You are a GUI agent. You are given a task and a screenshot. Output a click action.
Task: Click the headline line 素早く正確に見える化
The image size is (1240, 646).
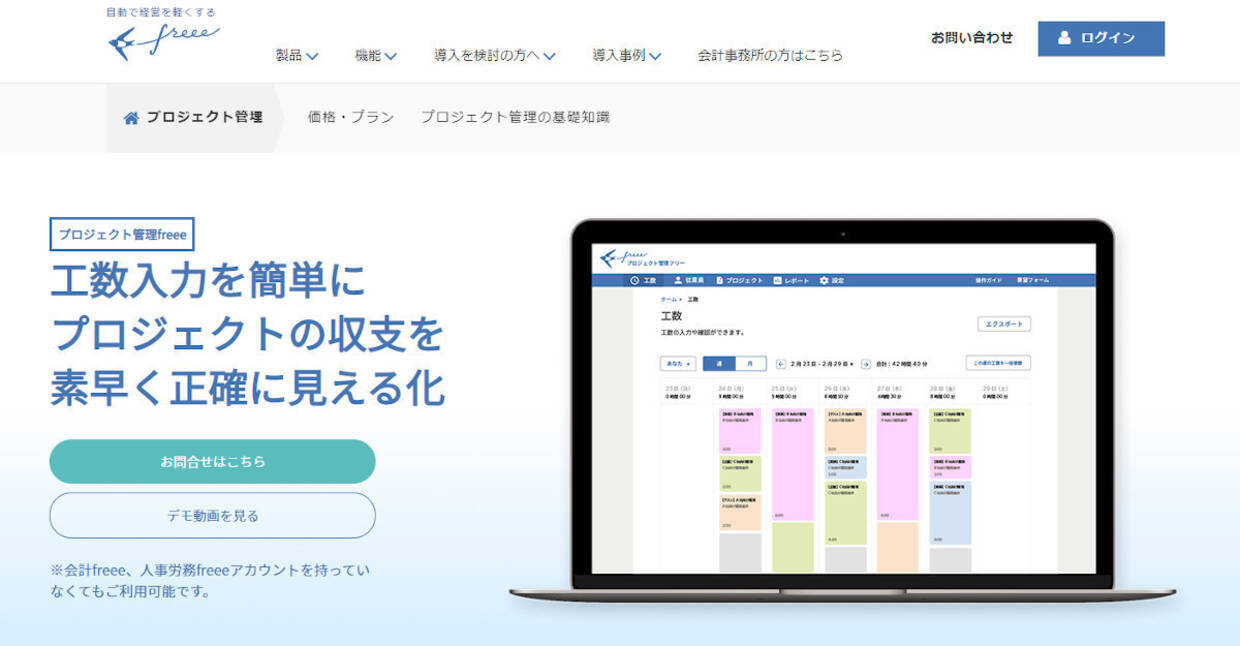click(248, 387)
